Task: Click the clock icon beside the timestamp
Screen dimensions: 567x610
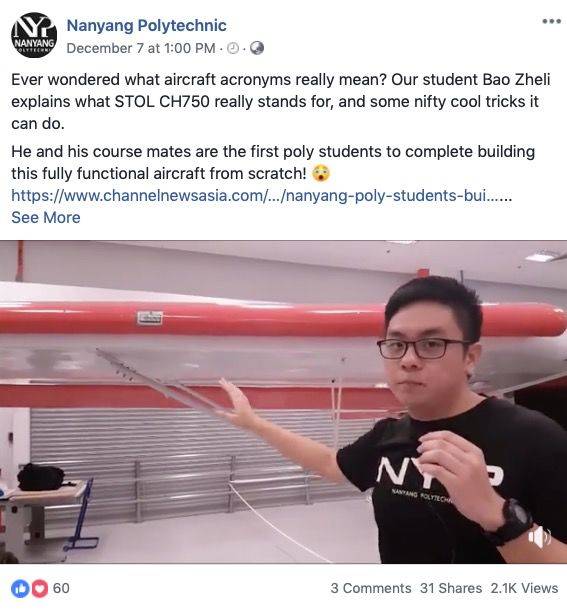Action: [x=233, y=48]
